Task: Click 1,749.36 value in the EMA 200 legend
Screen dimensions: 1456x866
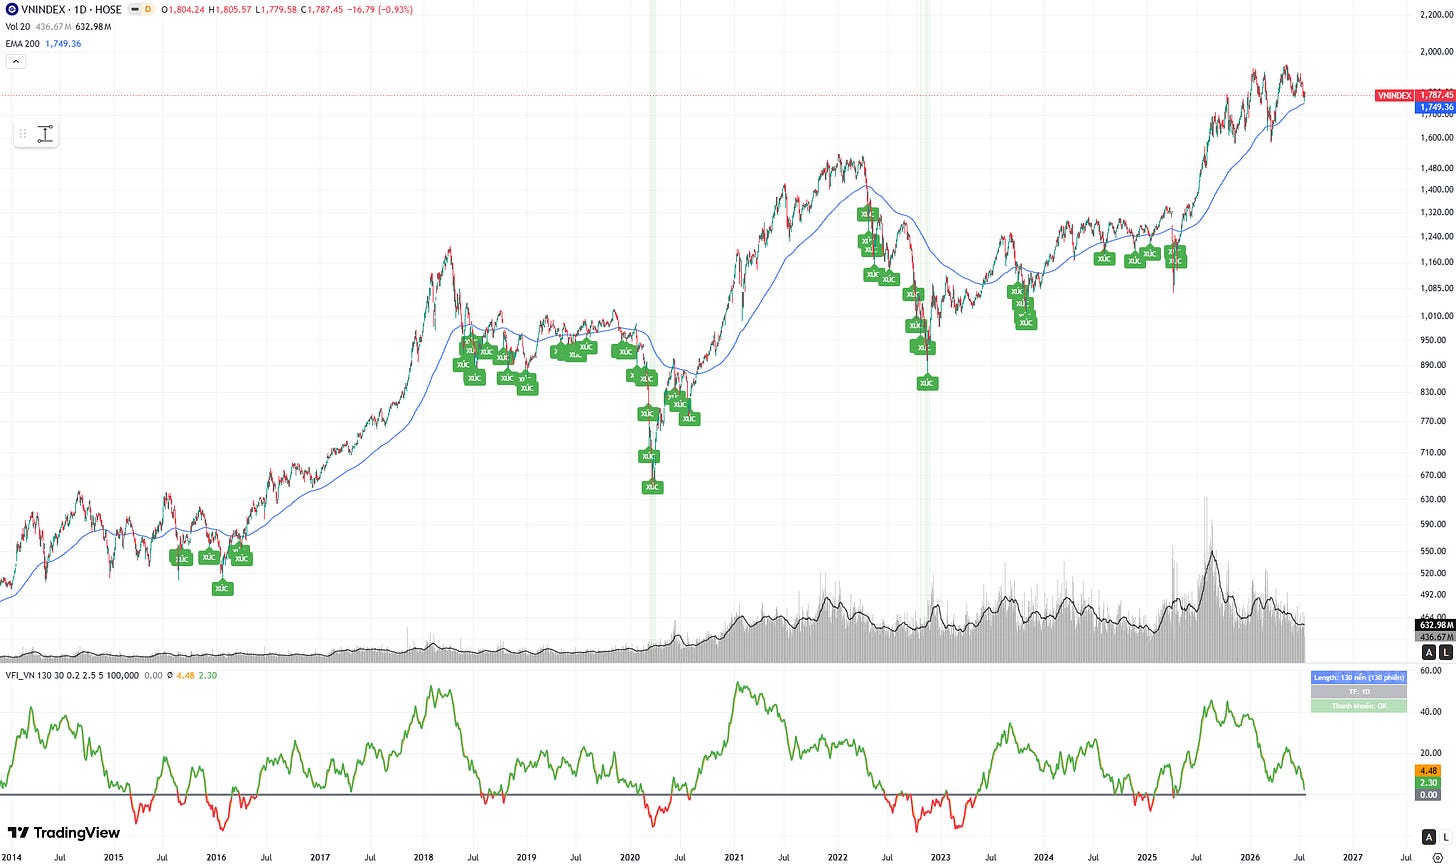Action: pos(63,44)
